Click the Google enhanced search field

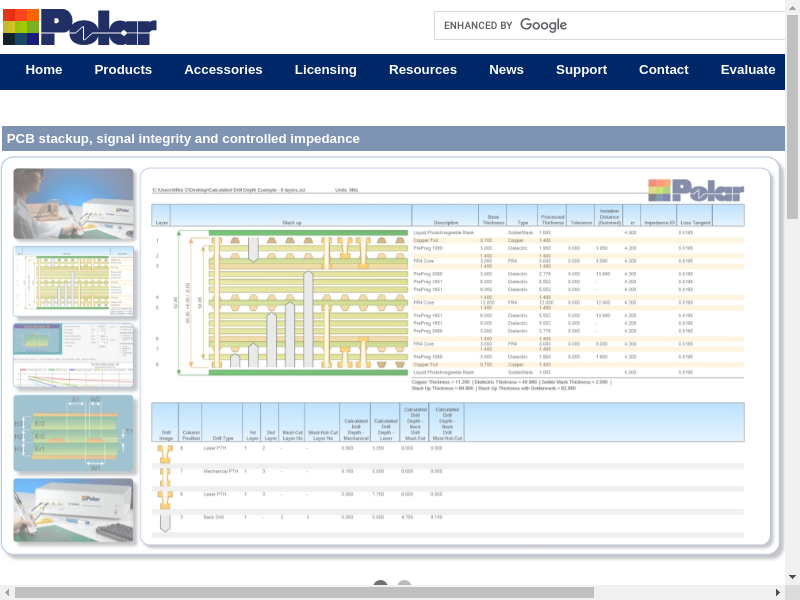[x=610, y=25]
